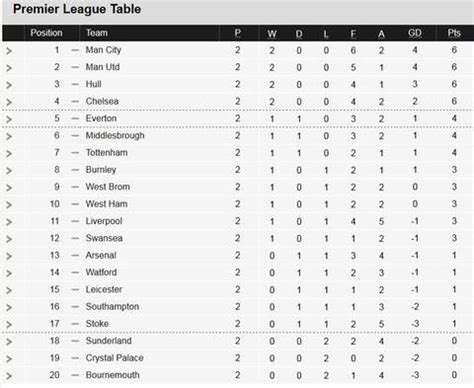
Task: Select the Team column header
Action: pos(97,33)
